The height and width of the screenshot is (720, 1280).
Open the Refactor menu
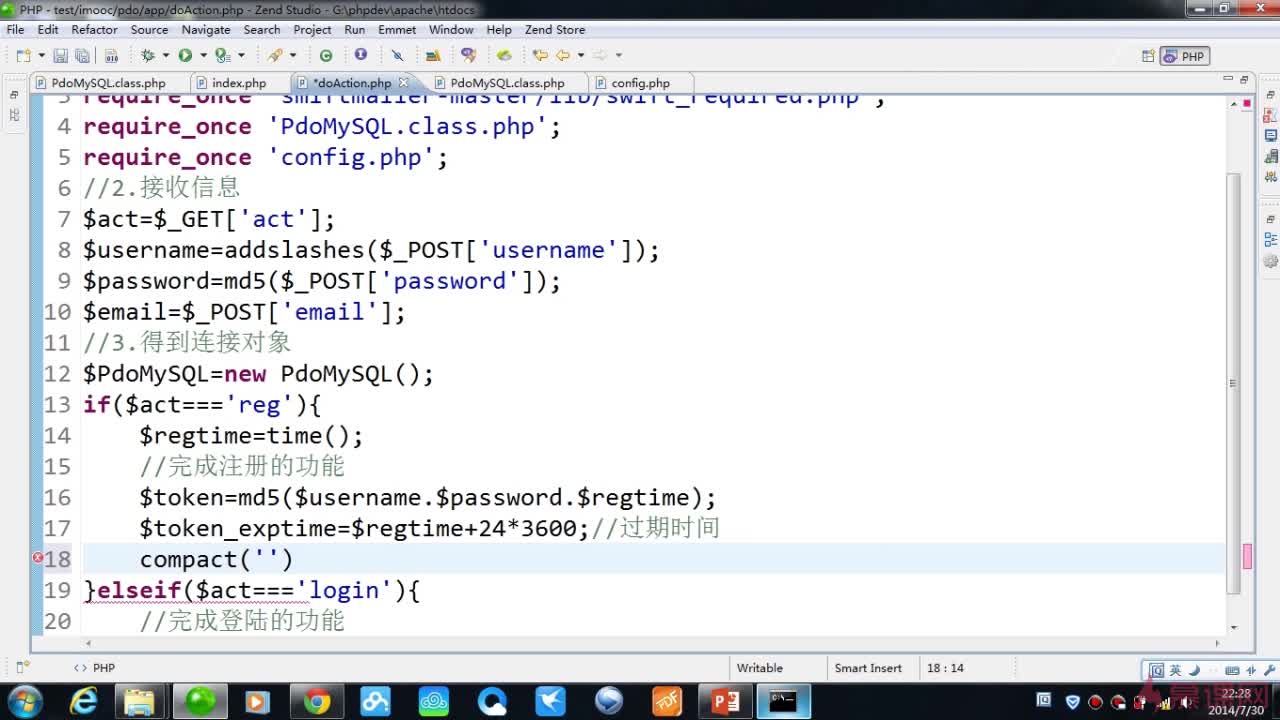pyautogui.click(x=94, y=30)
